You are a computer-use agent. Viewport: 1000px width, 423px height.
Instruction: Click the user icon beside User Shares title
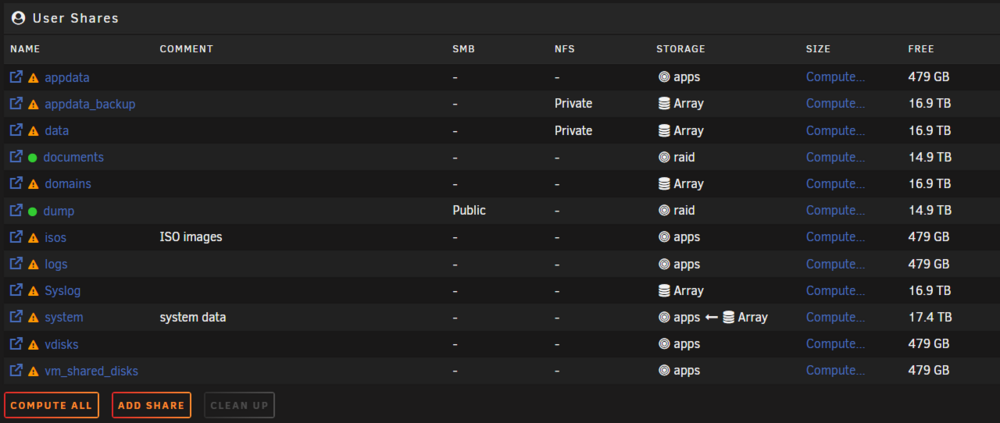click(18, 19)
